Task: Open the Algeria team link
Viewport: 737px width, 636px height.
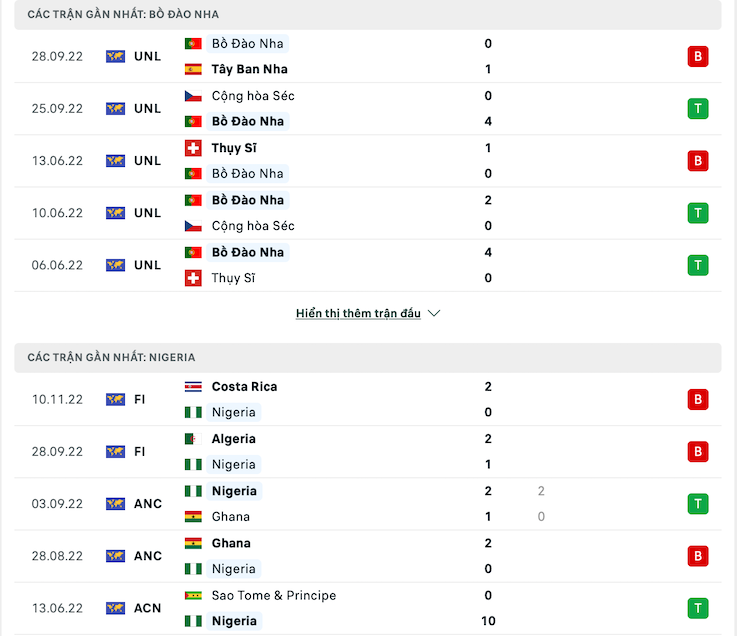Action: point(233,439)
